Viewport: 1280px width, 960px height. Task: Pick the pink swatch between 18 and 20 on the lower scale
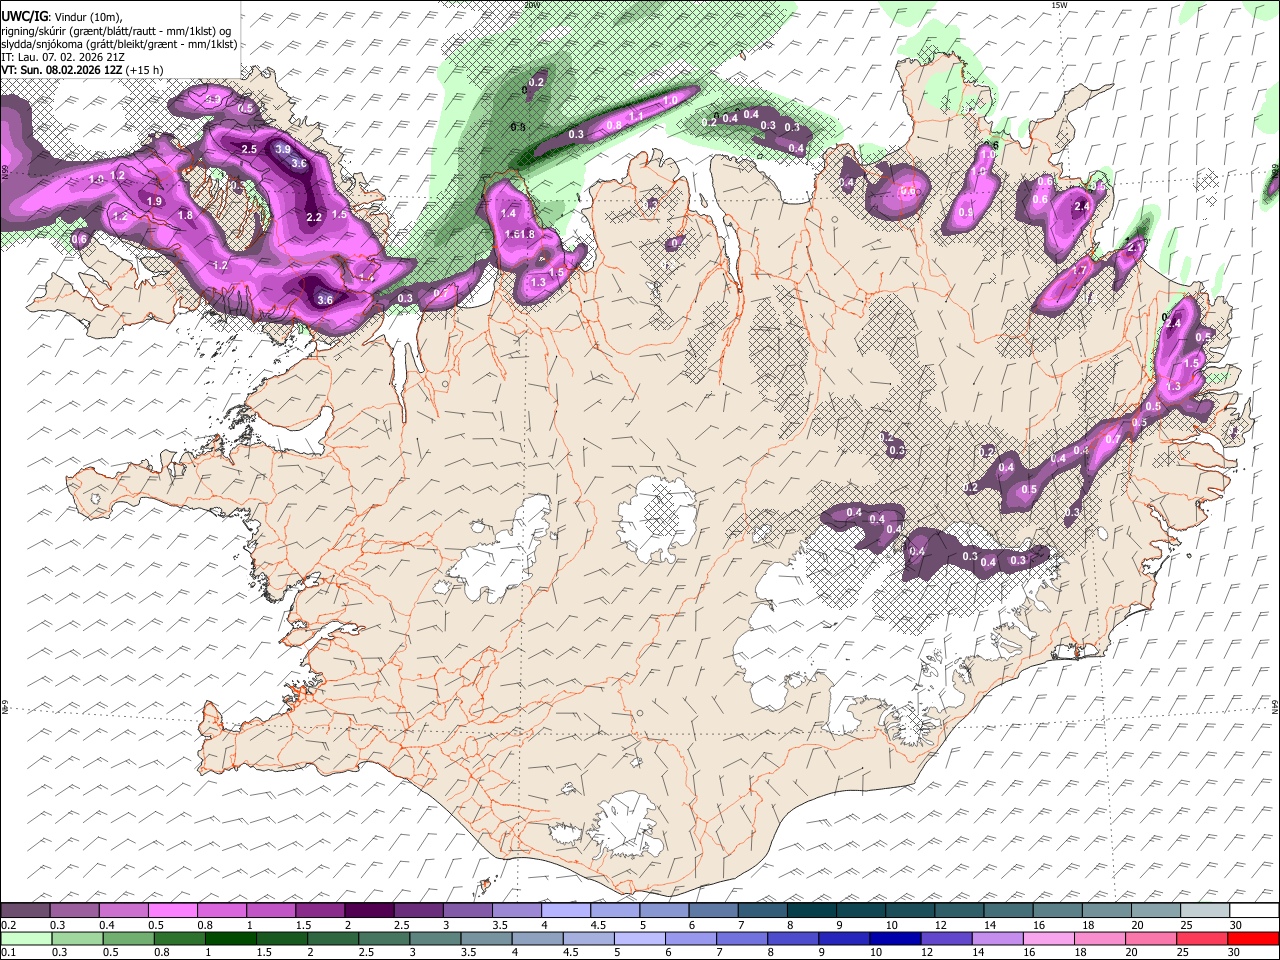click(x=1100, y=938)
